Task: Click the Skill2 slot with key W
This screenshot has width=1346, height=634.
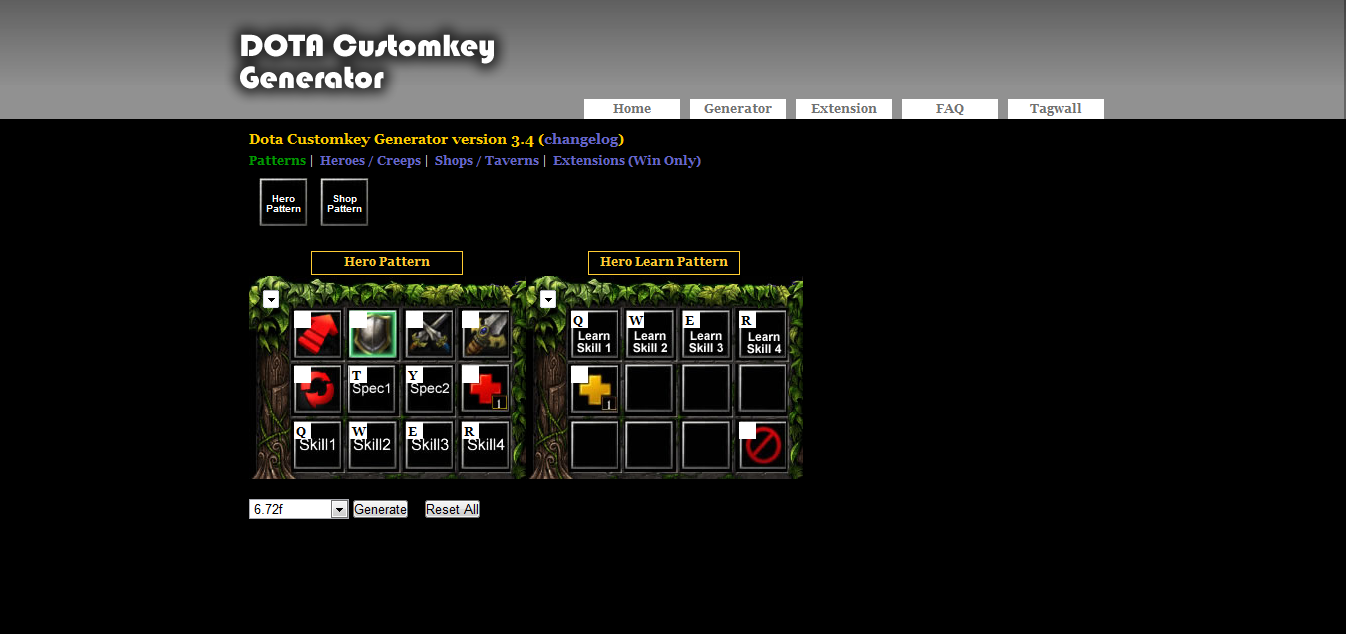Action: [373, 445]
